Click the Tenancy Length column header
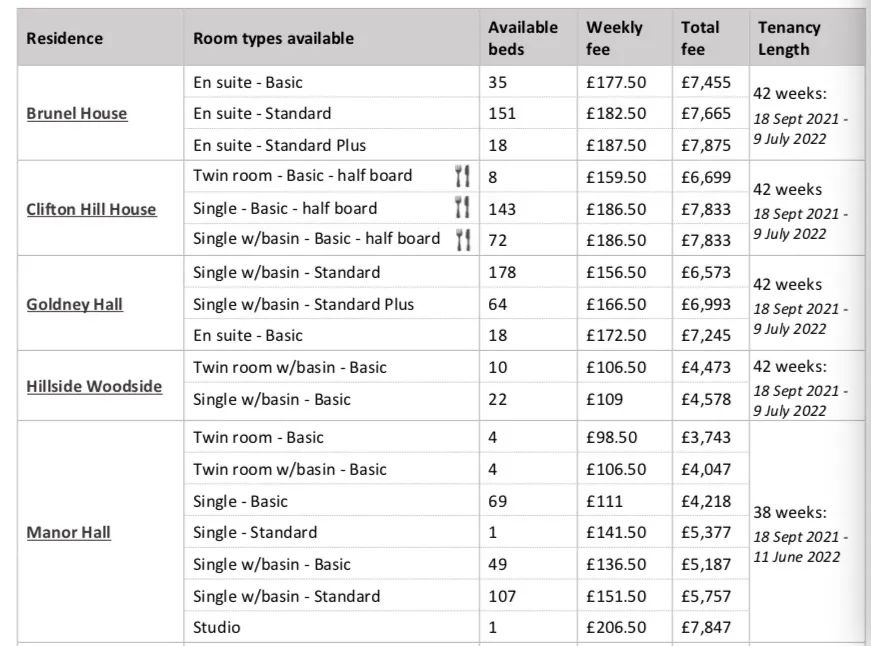Image resolution: width=871 pixels, height=646 pixels. 789,38
